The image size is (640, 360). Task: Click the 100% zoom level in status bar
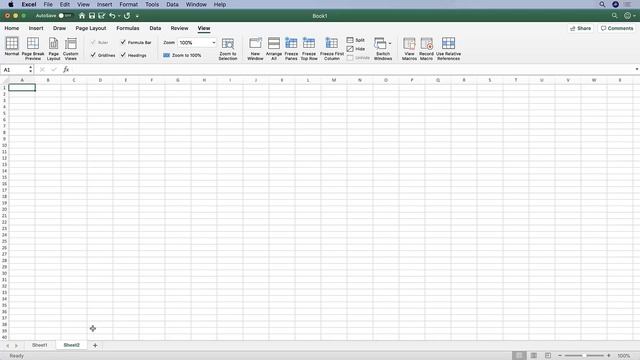pyautogui.click(x=624, y=356)
